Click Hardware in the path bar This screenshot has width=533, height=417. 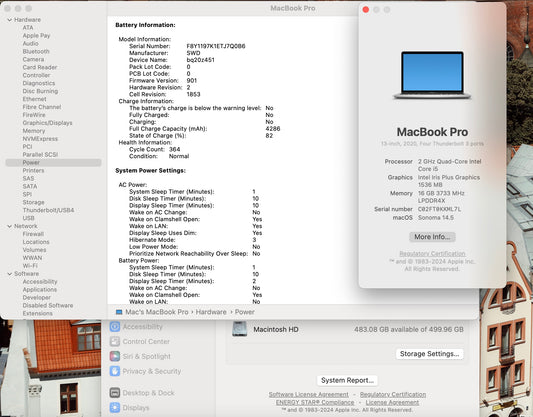pyautogui.click(x=211, y=312)
